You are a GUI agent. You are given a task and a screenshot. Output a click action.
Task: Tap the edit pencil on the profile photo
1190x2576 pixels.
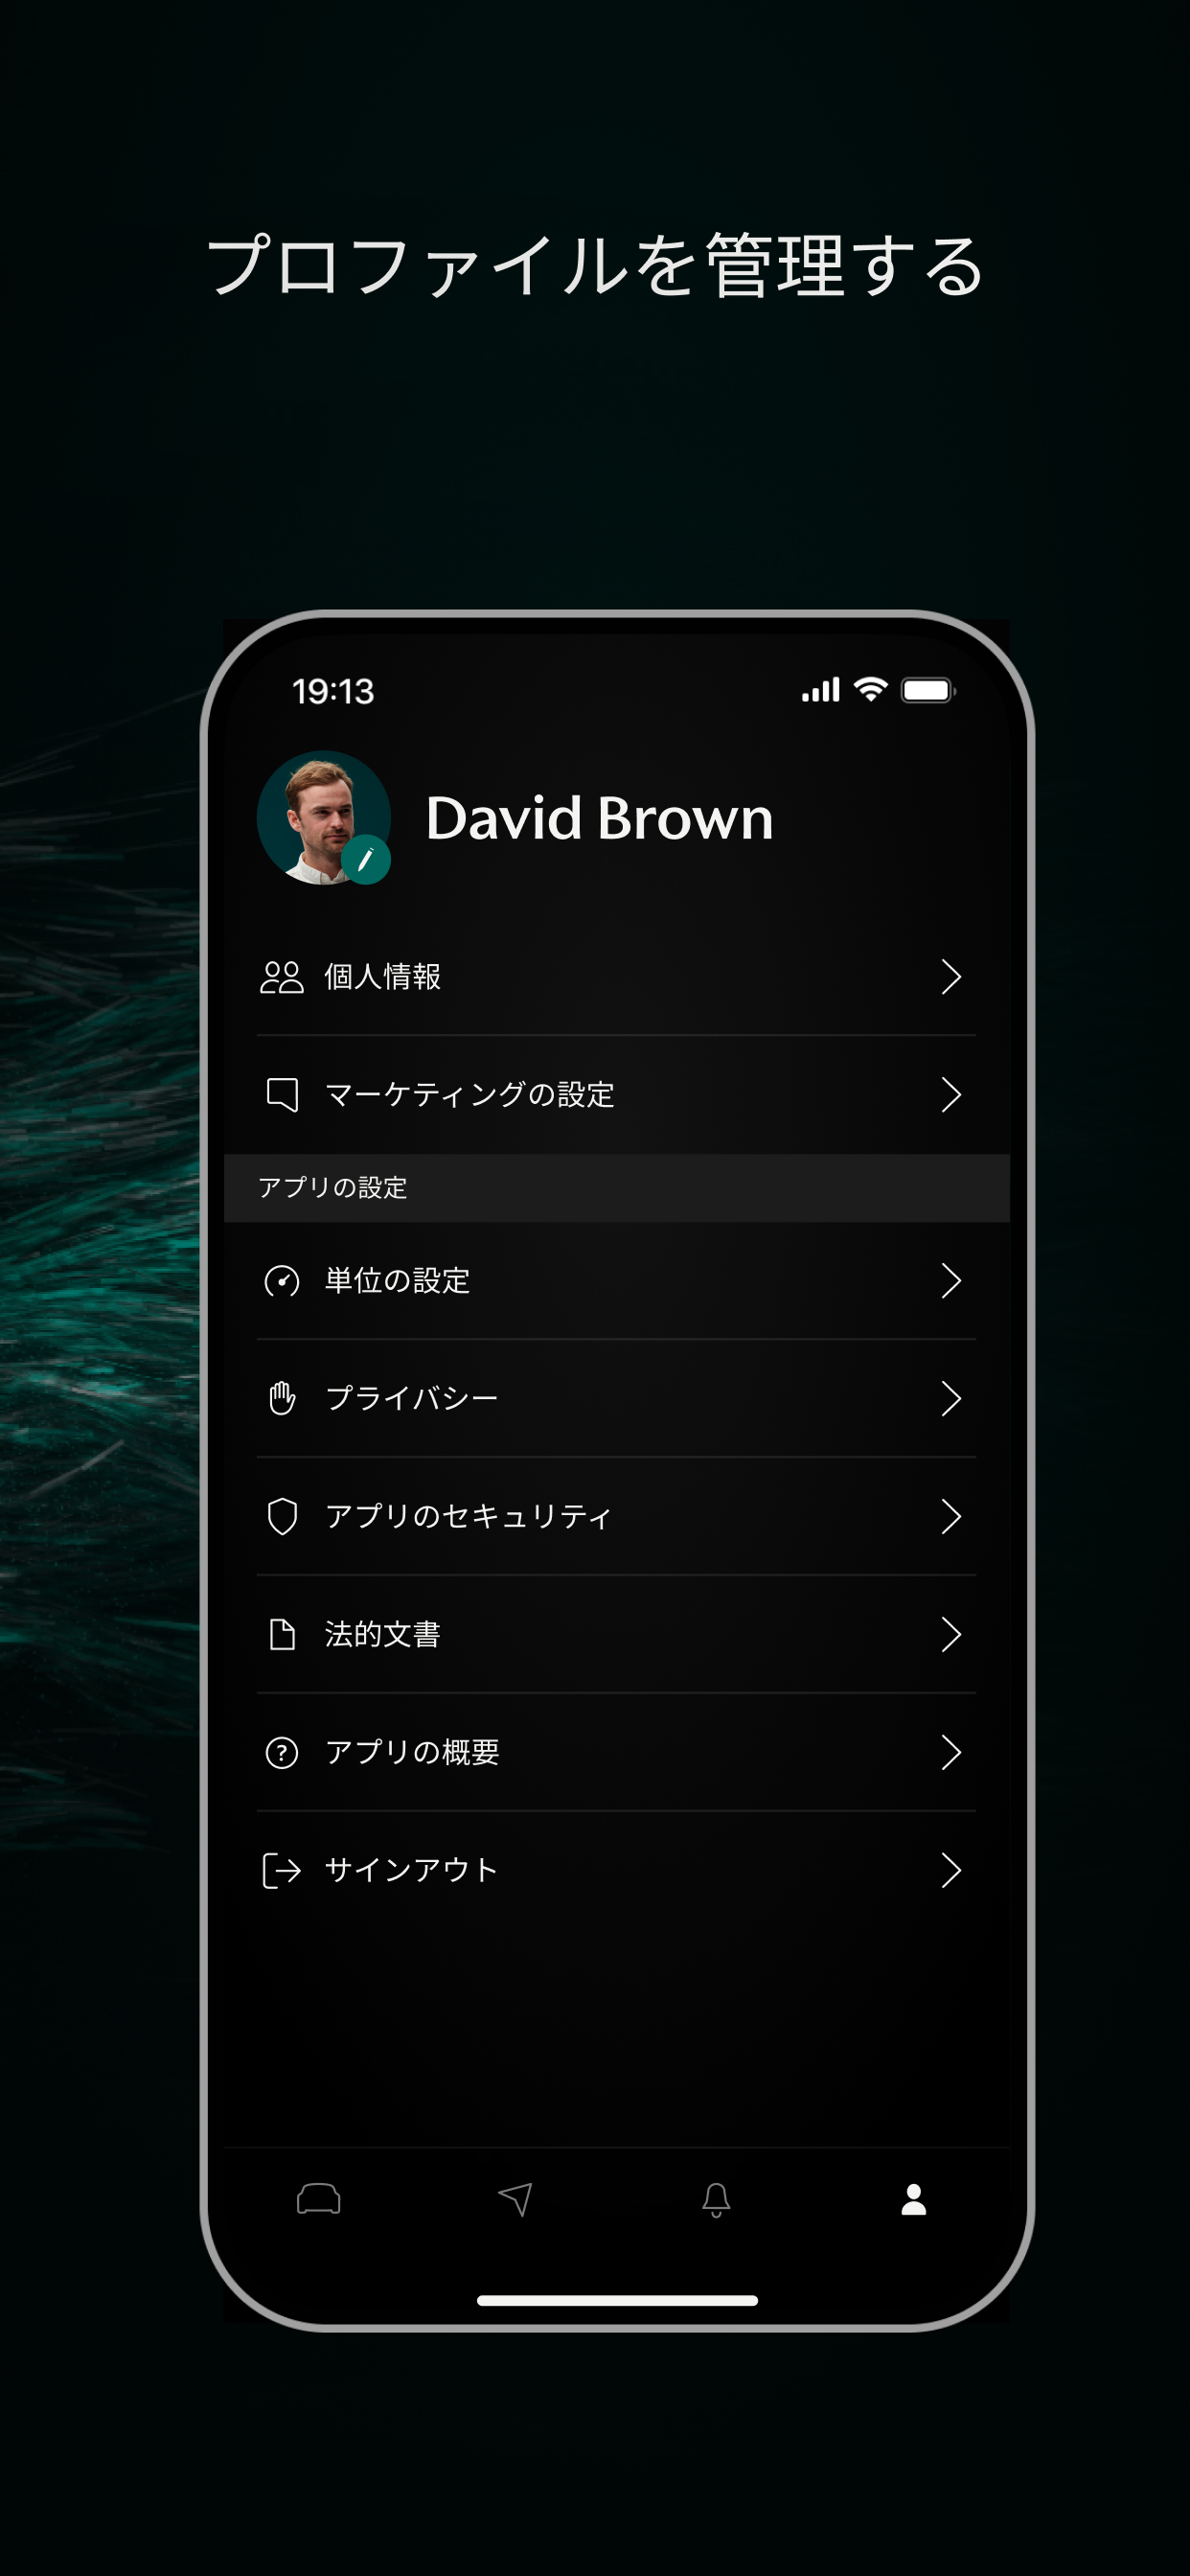pyautogui.click(x=366, y=859)
